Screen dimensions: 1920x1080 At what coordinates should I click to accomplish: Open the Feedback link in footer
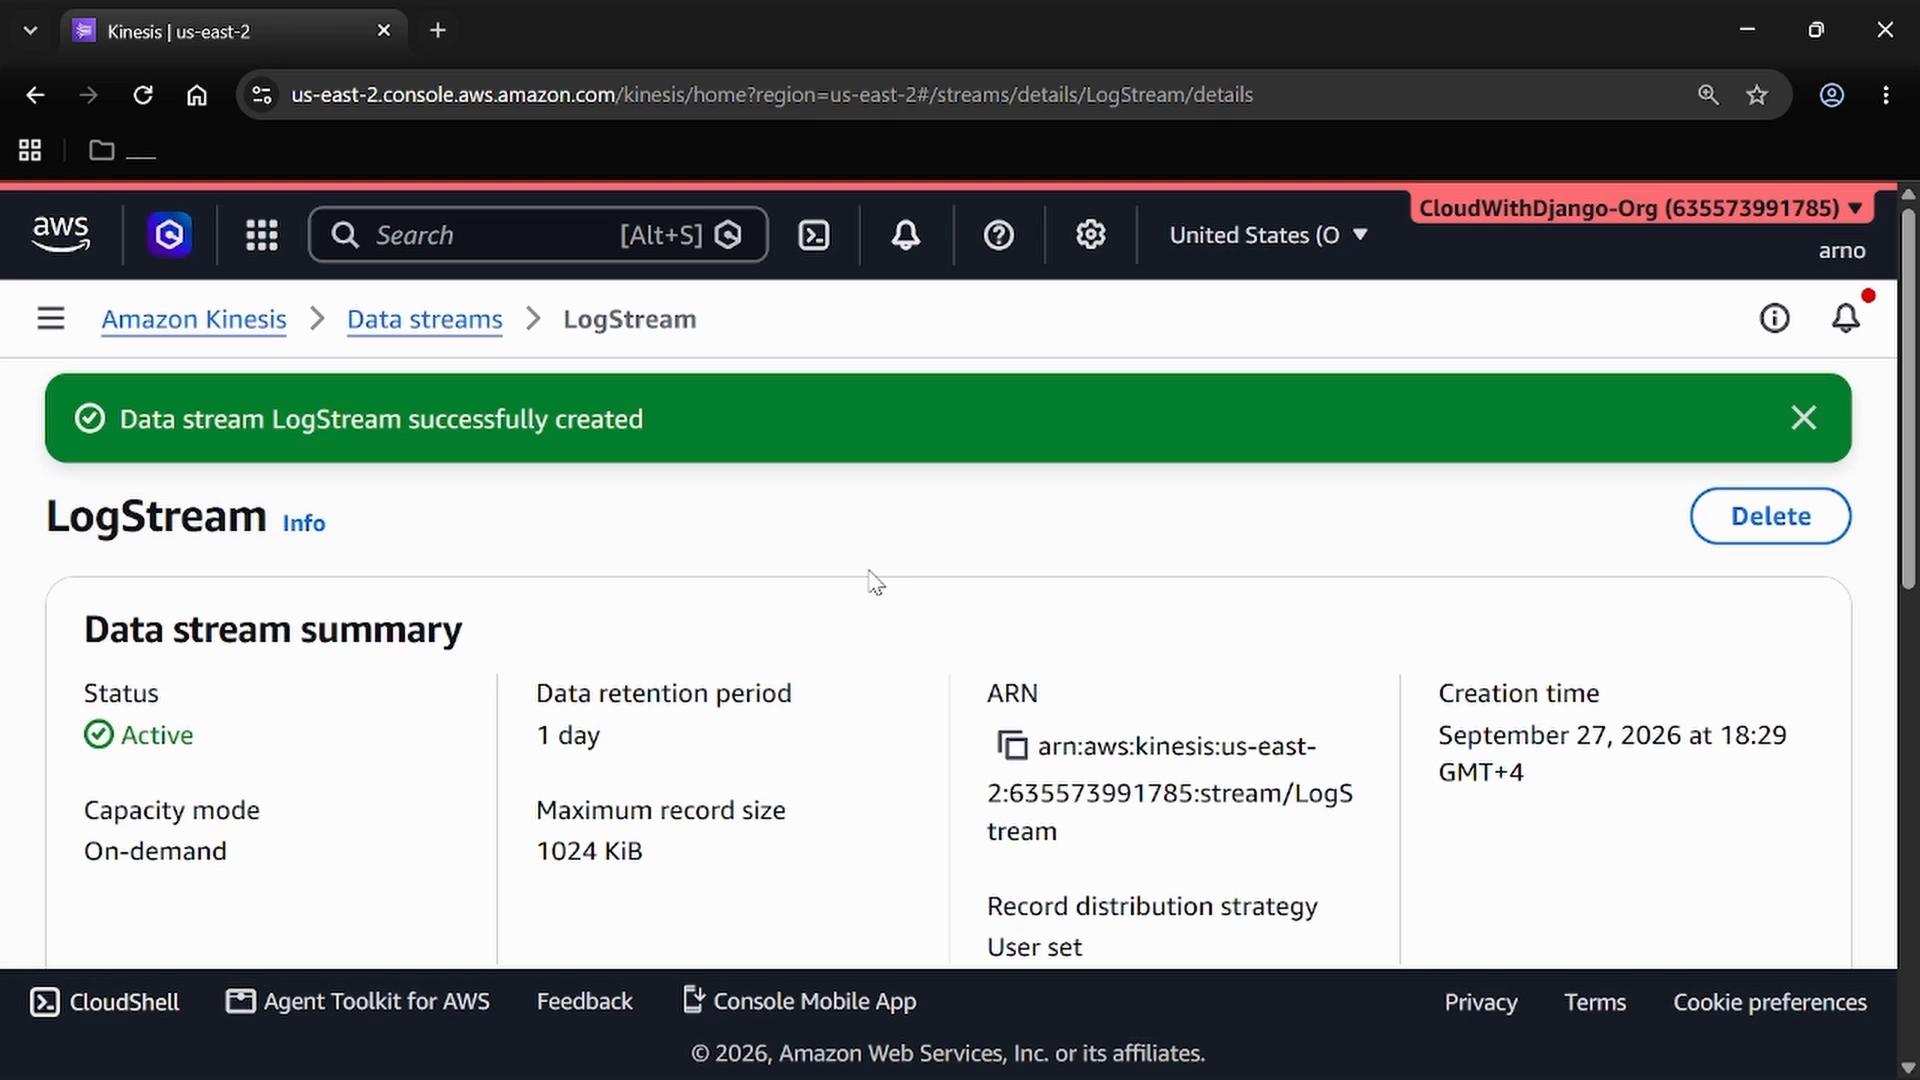click(x=585, y=1002)
